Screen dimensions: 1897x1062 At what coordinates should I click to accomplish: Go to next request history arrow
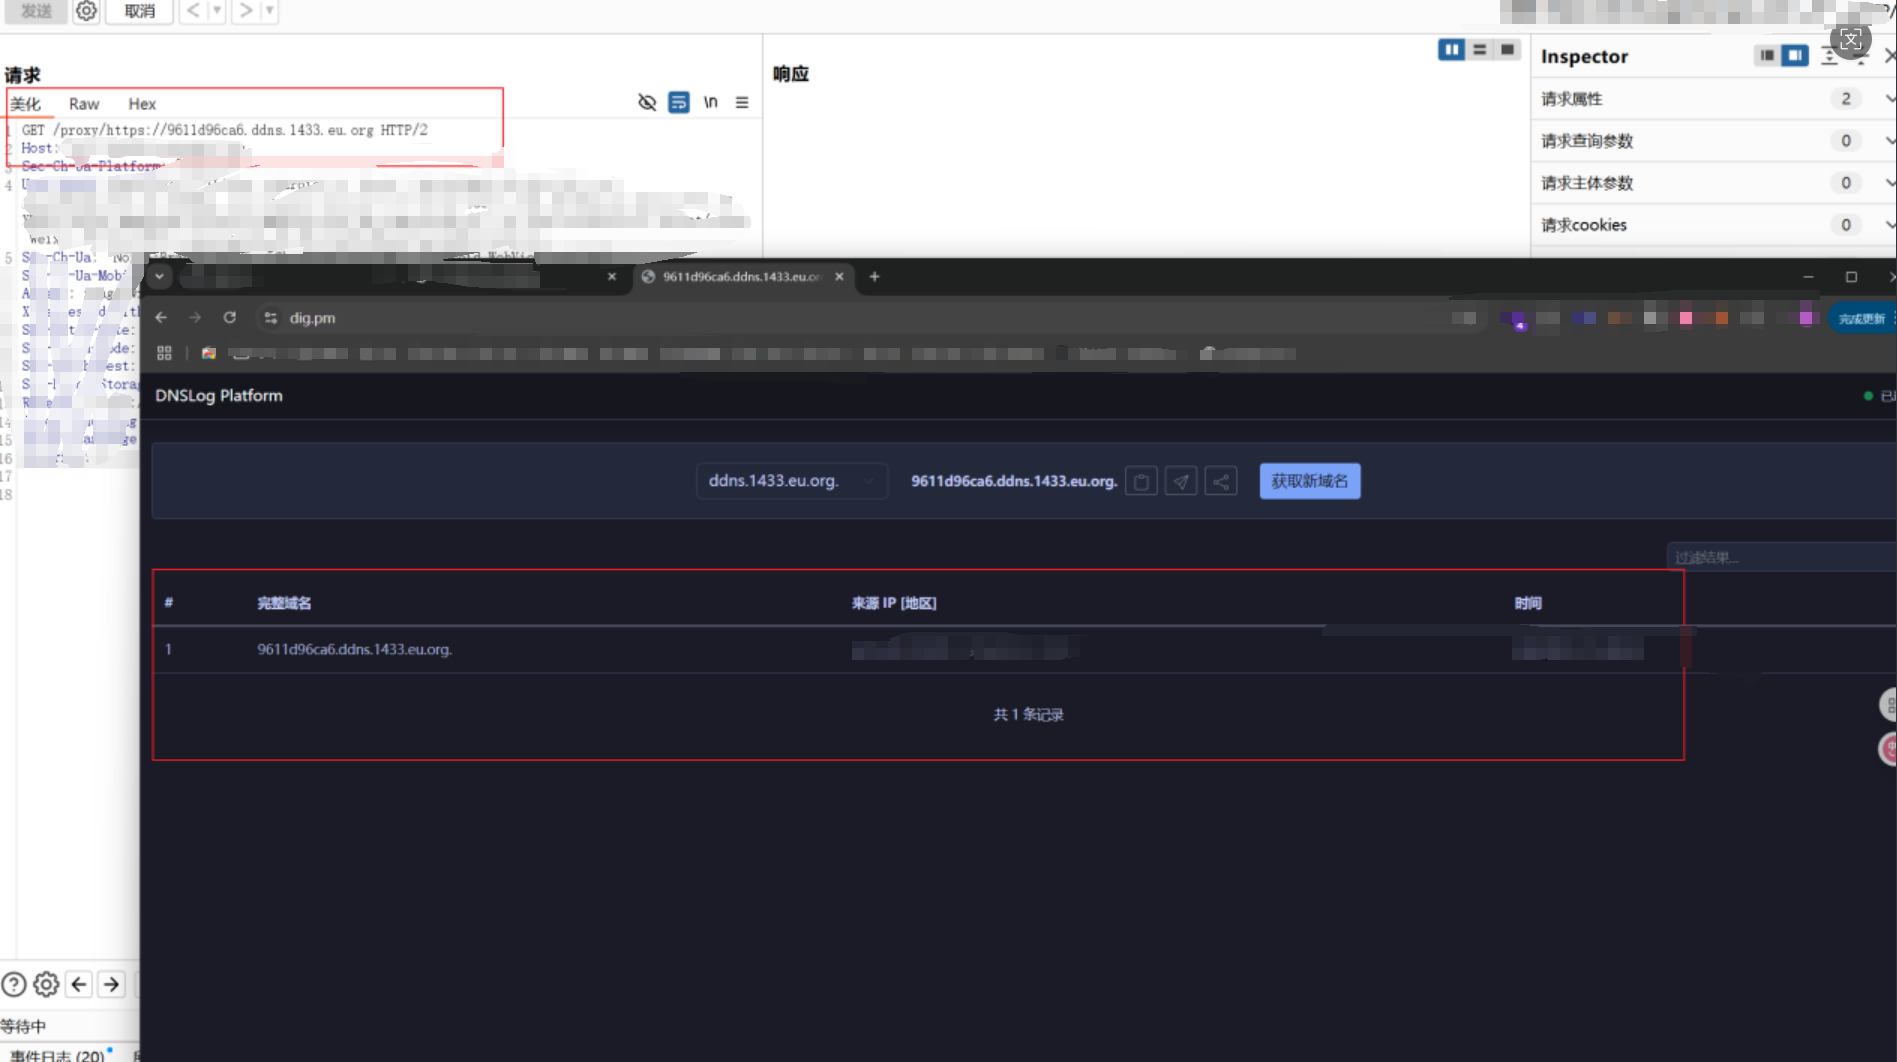tap(246, 11)
